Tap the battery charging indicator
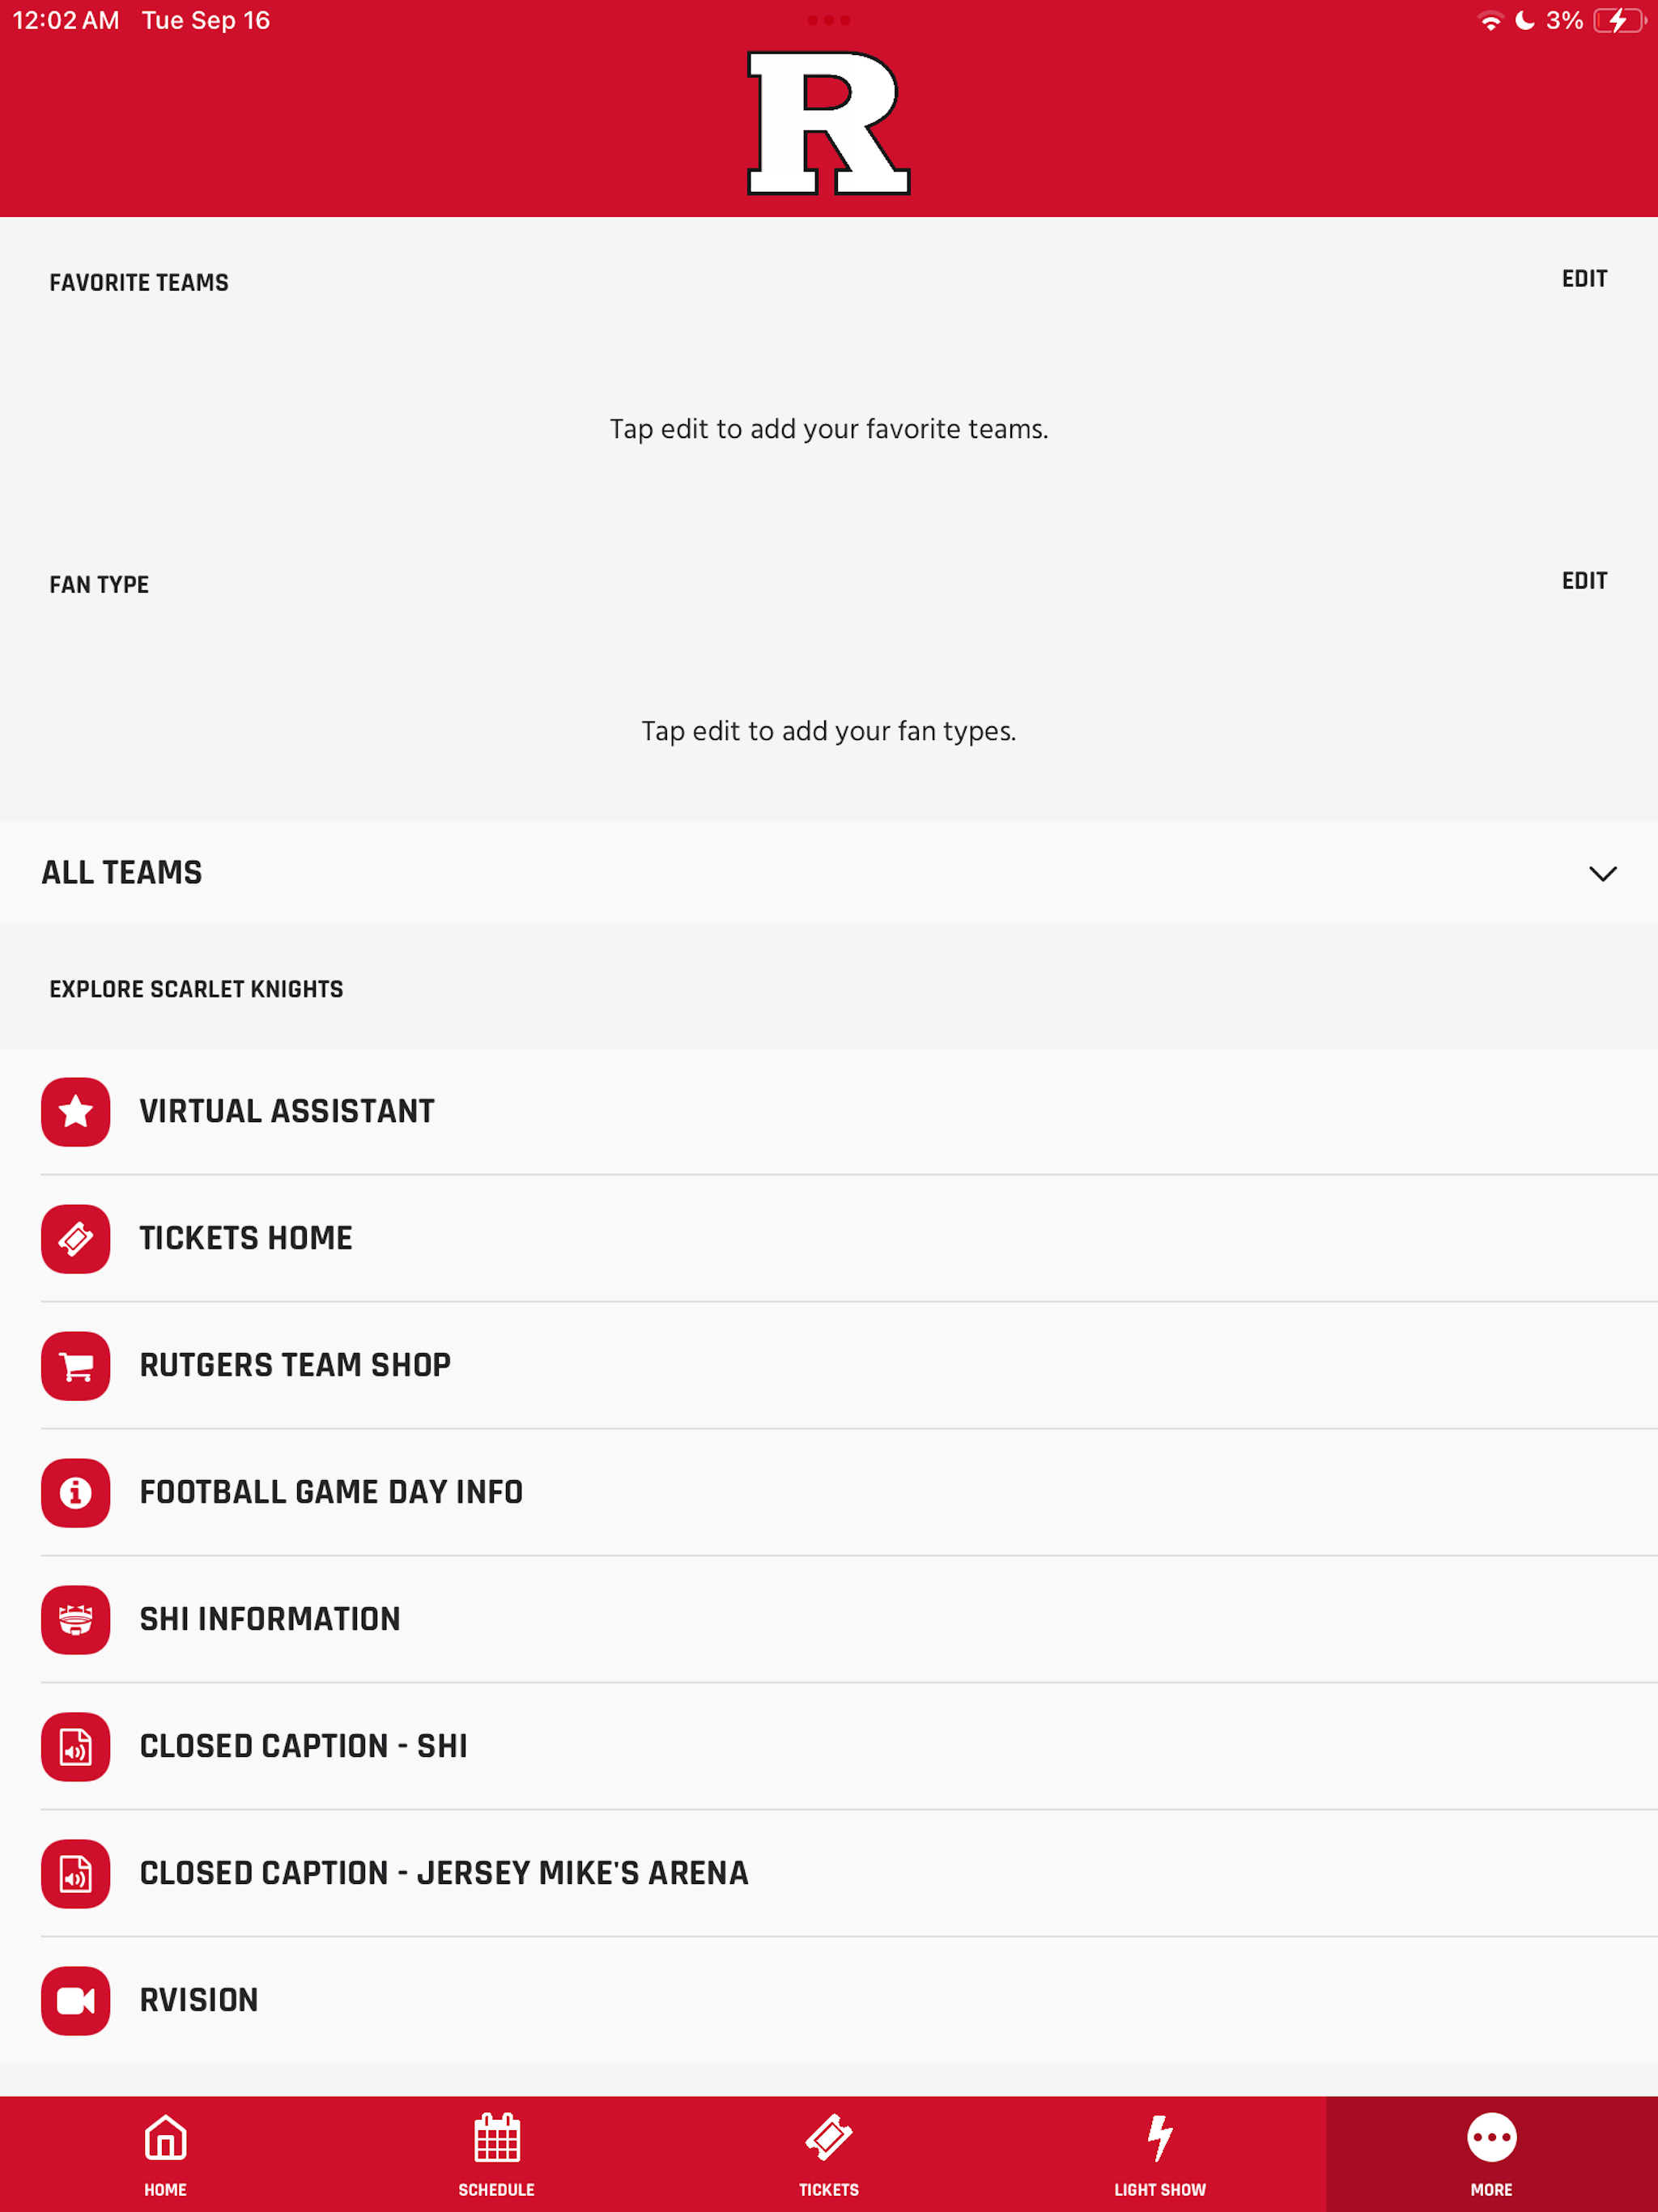The width and height of the screenshot is (1658, 2212). pyautogui.click(x=1619, y=21)
